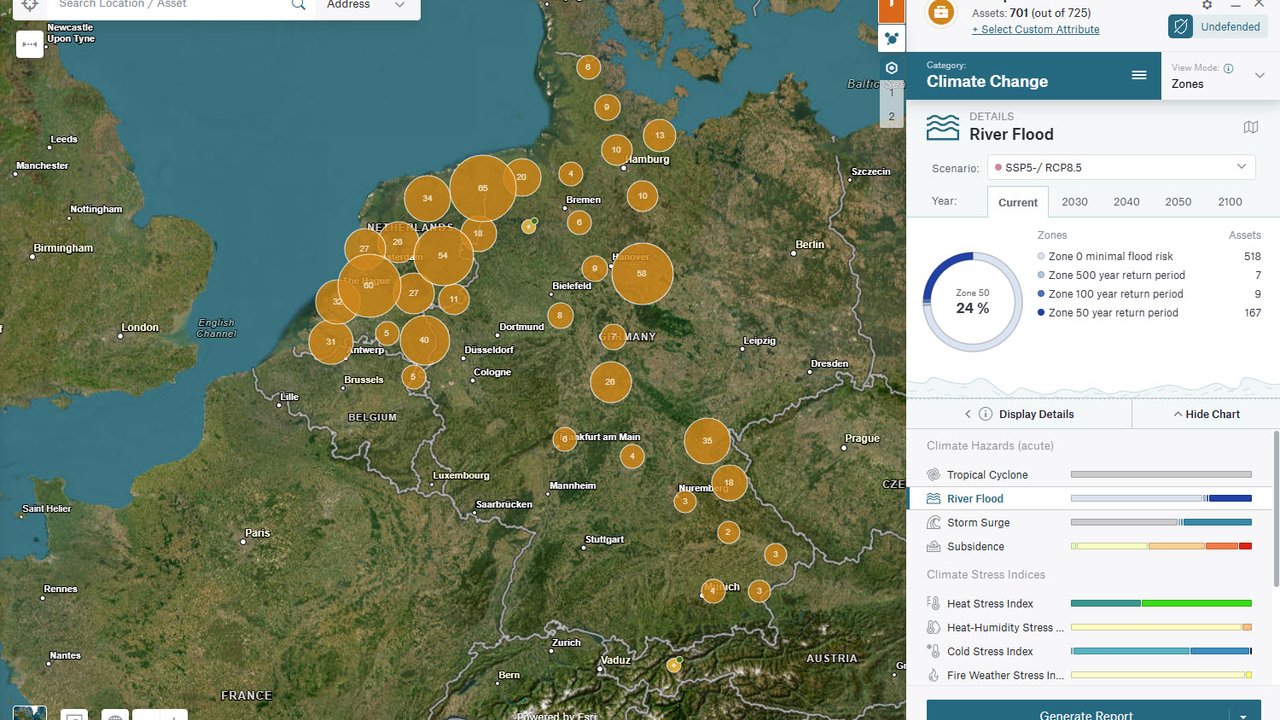The height and width of the screenshot is (720, 1280).
Task: Open the Climate Change category hamburger menu
Action: (x=1138, y=75)
